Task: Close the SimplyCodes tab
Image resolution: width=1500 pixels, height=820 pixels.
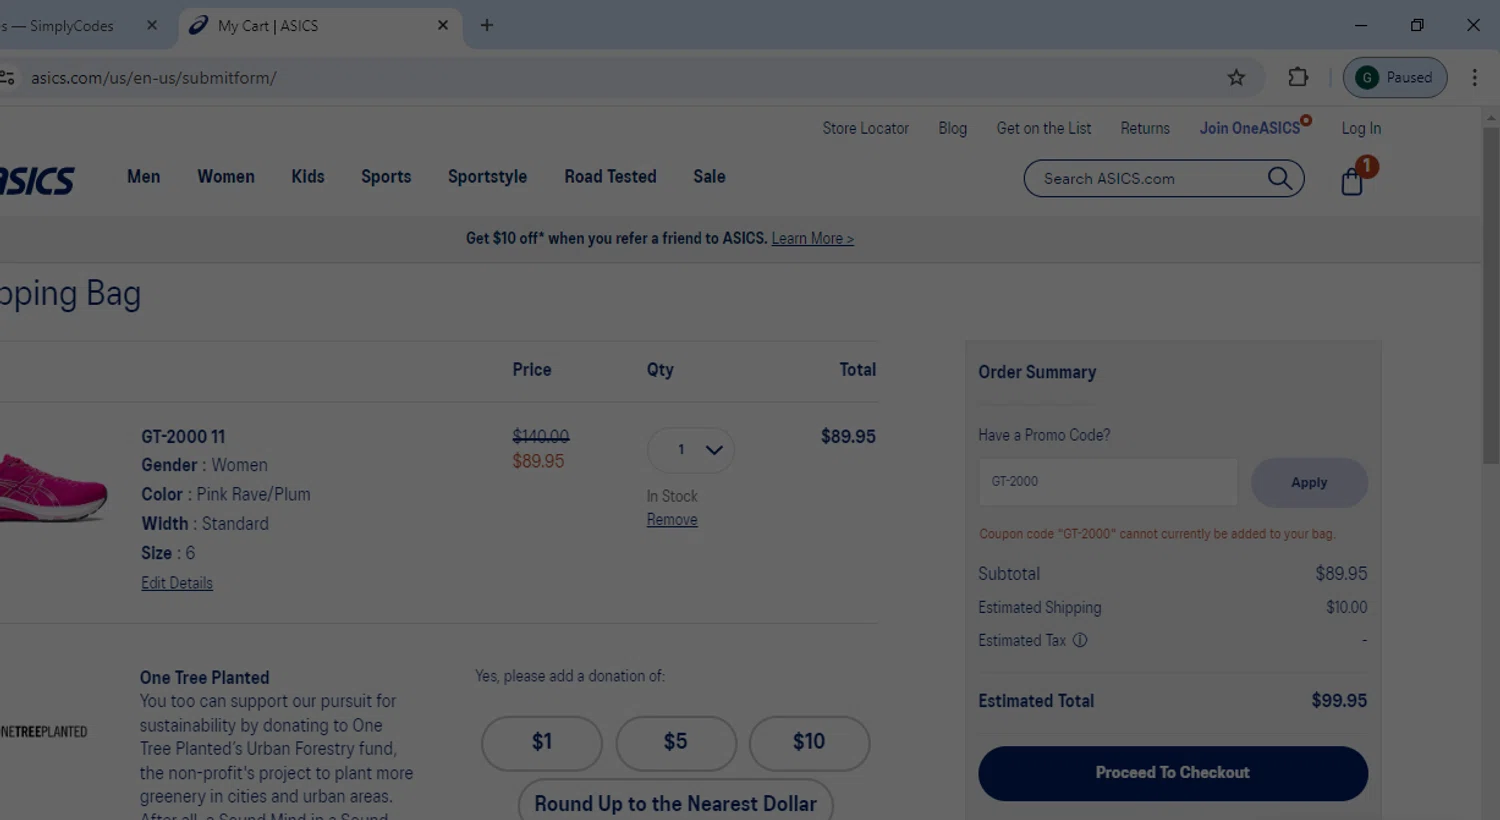Action: click(152, 25)
